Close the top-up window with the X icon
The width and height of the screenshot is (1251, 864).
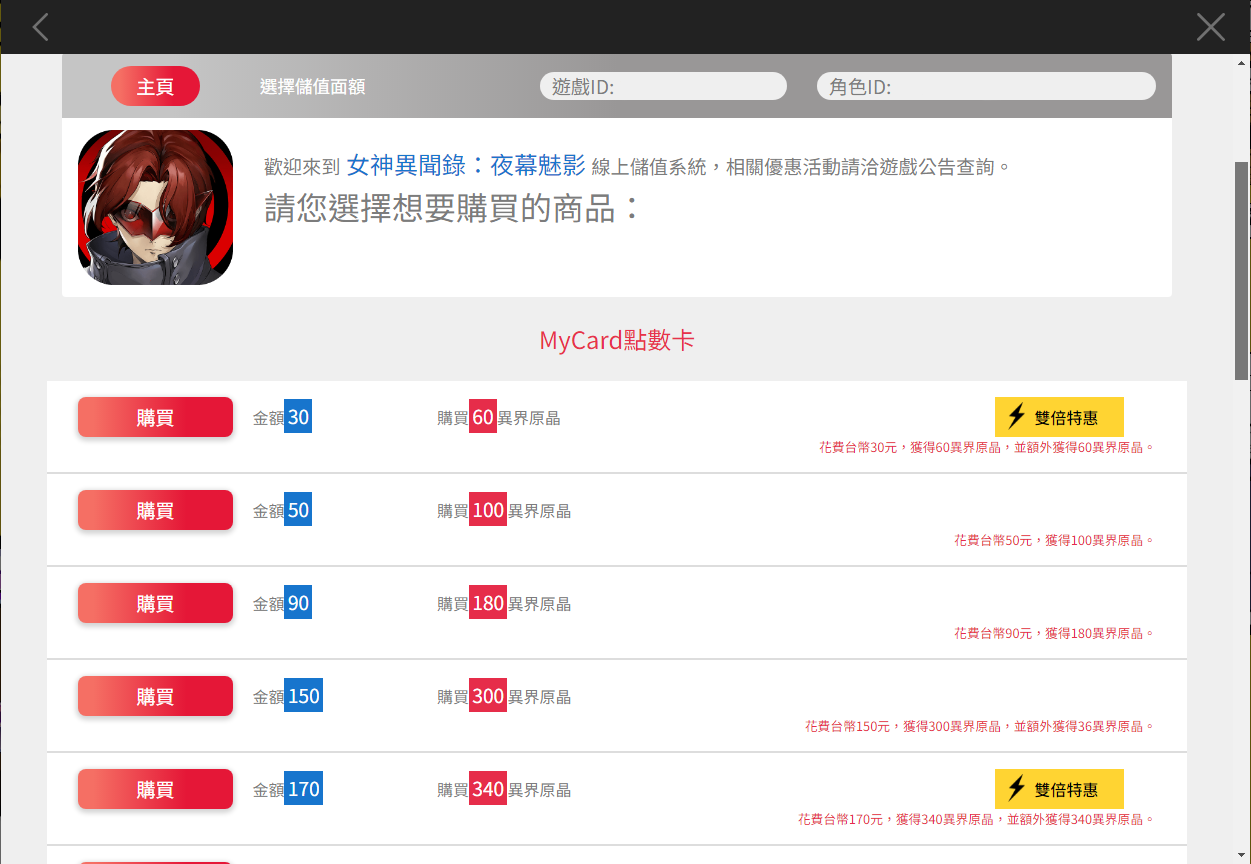(x=1210, y=27)
